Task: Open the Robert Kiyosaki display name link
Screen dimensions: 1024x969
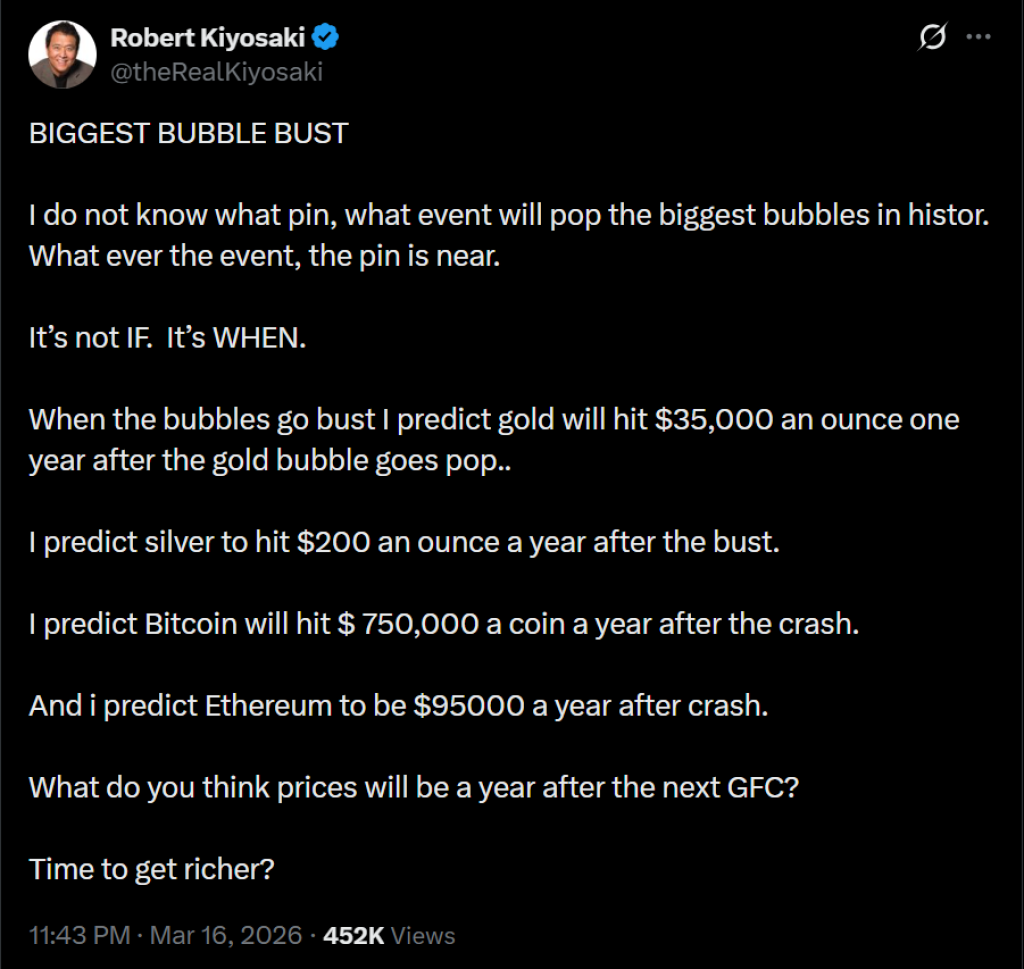Action: click(208, 38)
